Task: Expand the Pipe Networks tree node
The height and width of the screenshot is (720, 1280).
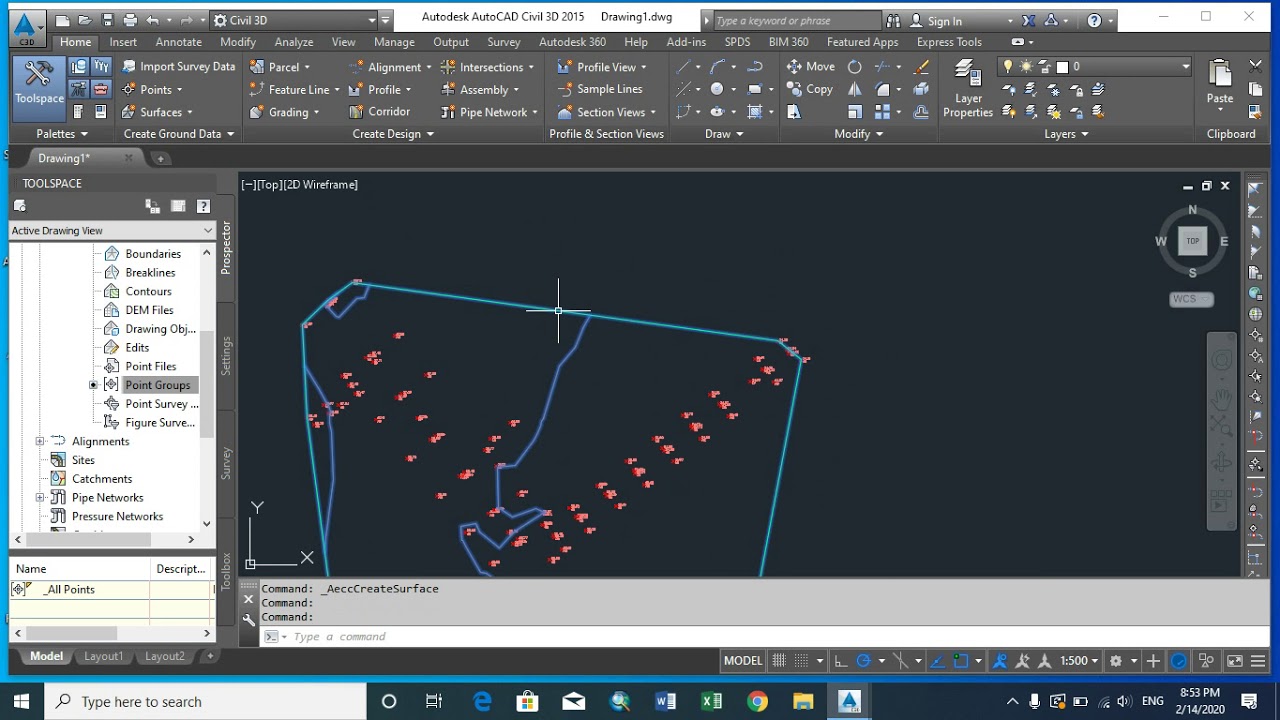Action: tap(40, 497)
